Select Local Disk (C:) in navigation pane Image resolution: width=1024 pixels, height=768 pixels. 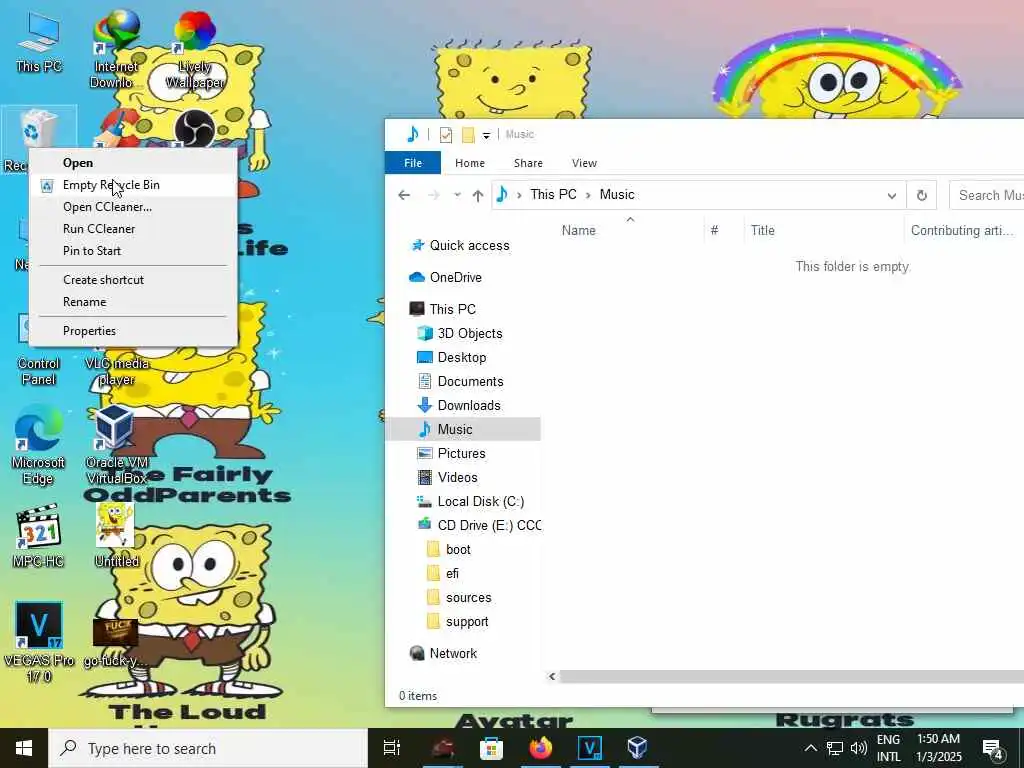[481, 502]
